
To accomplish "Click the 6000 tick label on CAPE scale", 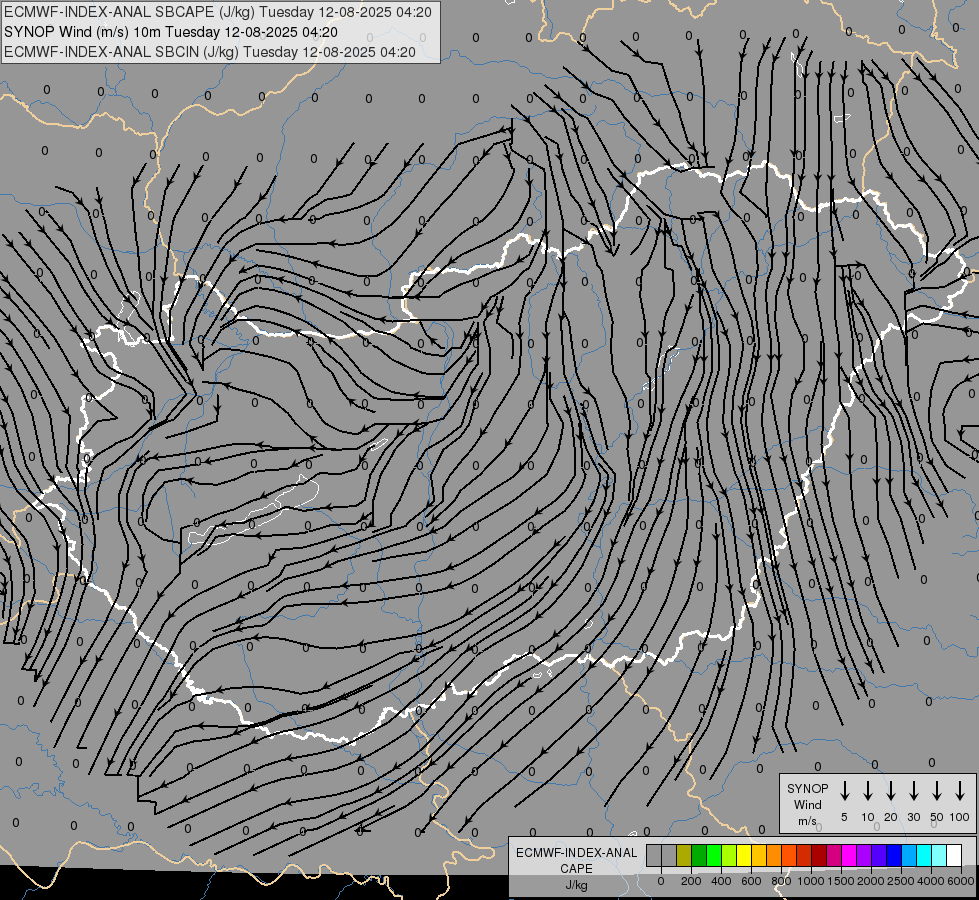I will (961, 881).
